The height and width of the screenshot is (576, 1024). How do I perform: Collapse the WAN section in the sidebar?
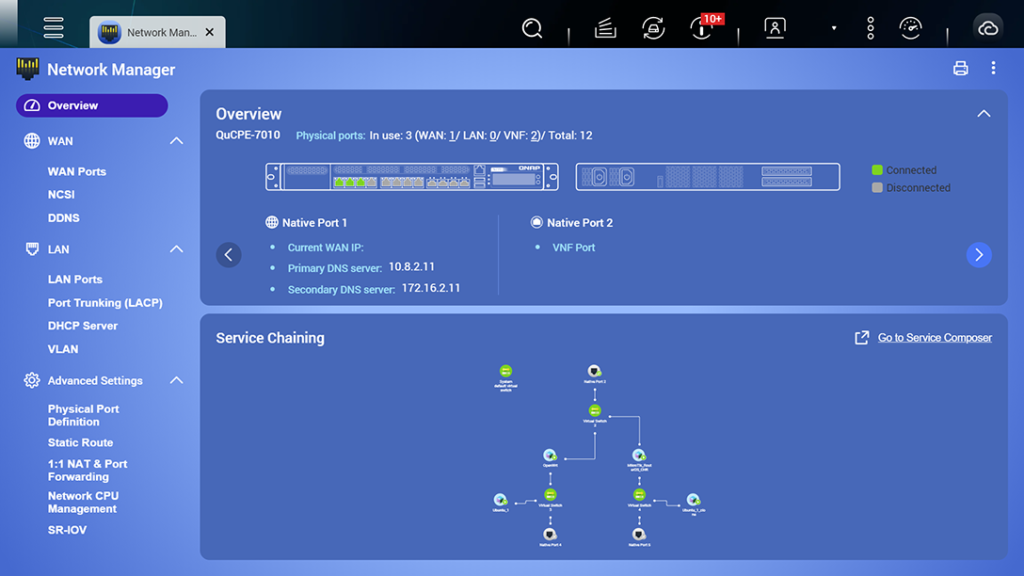point(176,140)
